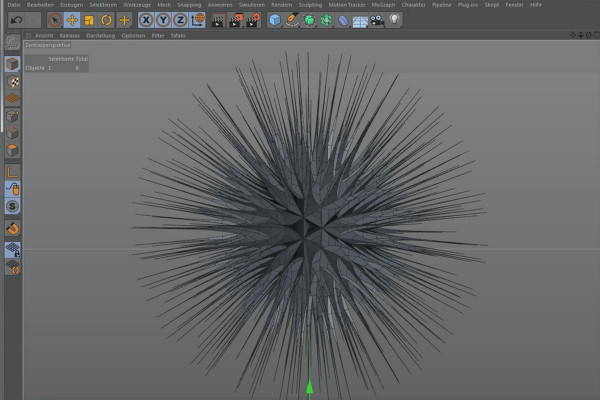Open the spline pen palette
The height and width of the screenshot is (400, 600).
[x=292, y=20]
